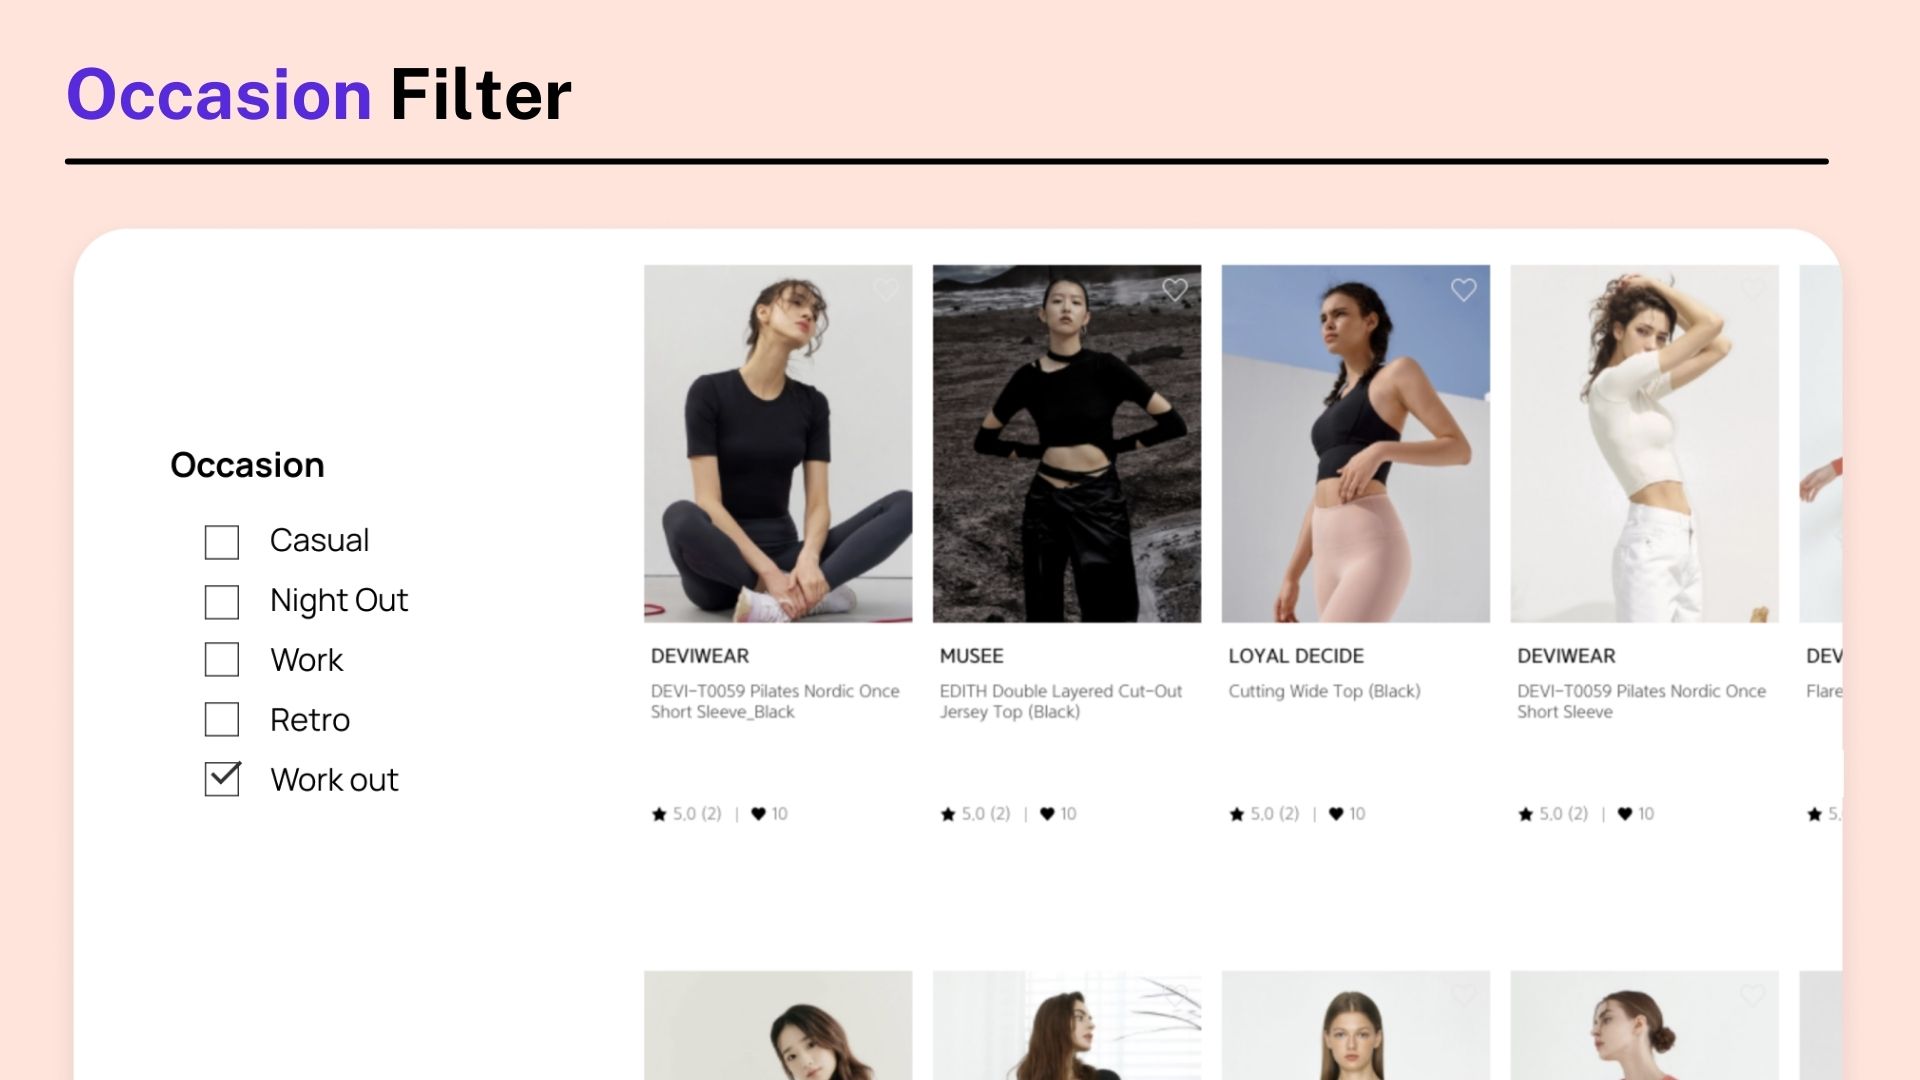
Task: Open EDITH Double Layered Cut-Out Jersey Top
Action: coord(1061,701)
